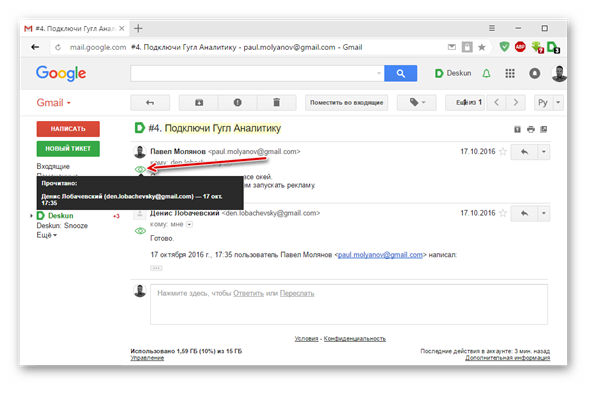The width and height of the screenshot is (606, 404).
Task: Open the Deskun: Snooze label
Action: pyautogui.click(x=62, y=226)
